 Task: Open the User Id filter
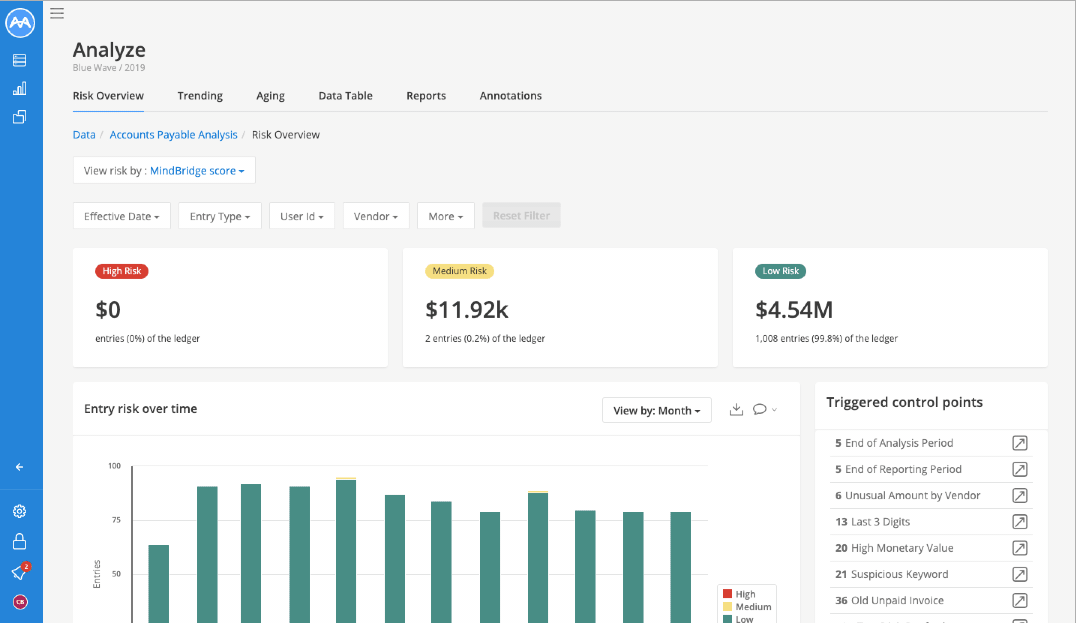tap(302, 216)
